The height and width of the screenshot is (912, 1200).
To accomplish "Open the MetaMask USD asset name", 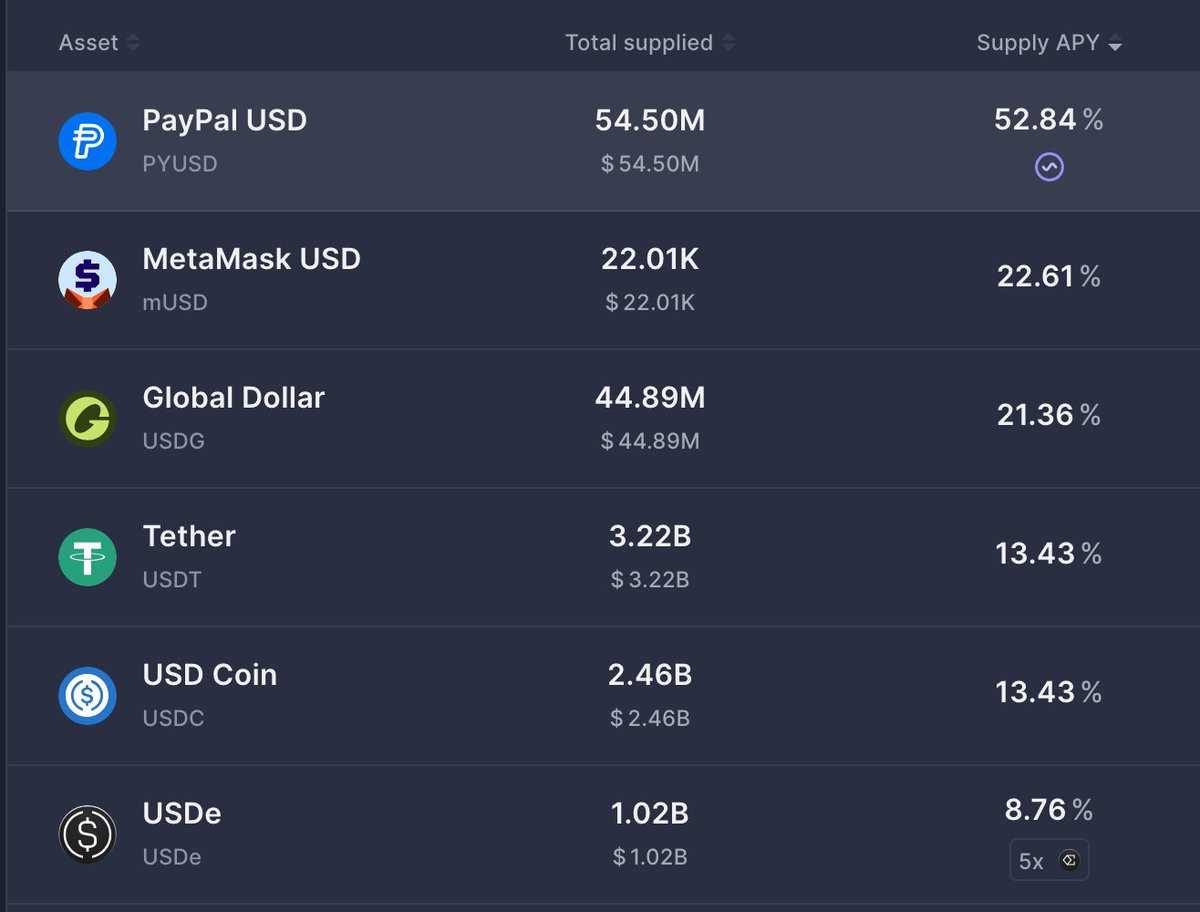I will pyautogui.click(x=252, y=259).
